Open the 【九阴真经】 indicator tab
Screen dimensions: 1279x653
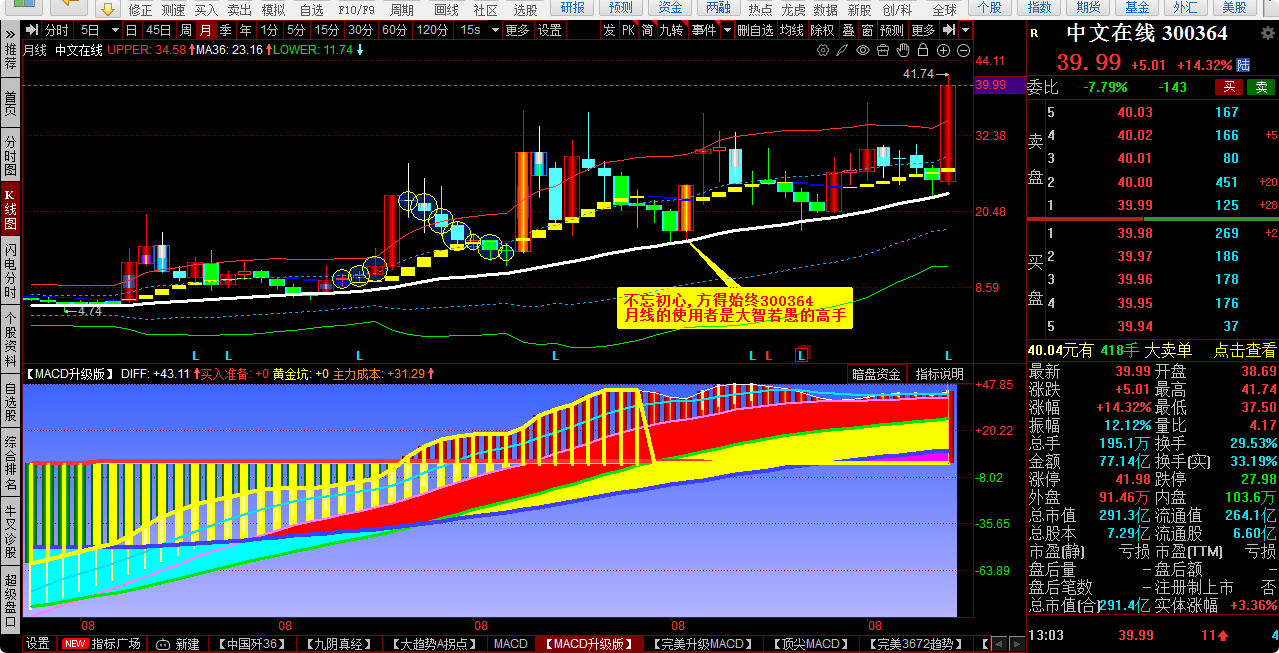tap(338, 644)
